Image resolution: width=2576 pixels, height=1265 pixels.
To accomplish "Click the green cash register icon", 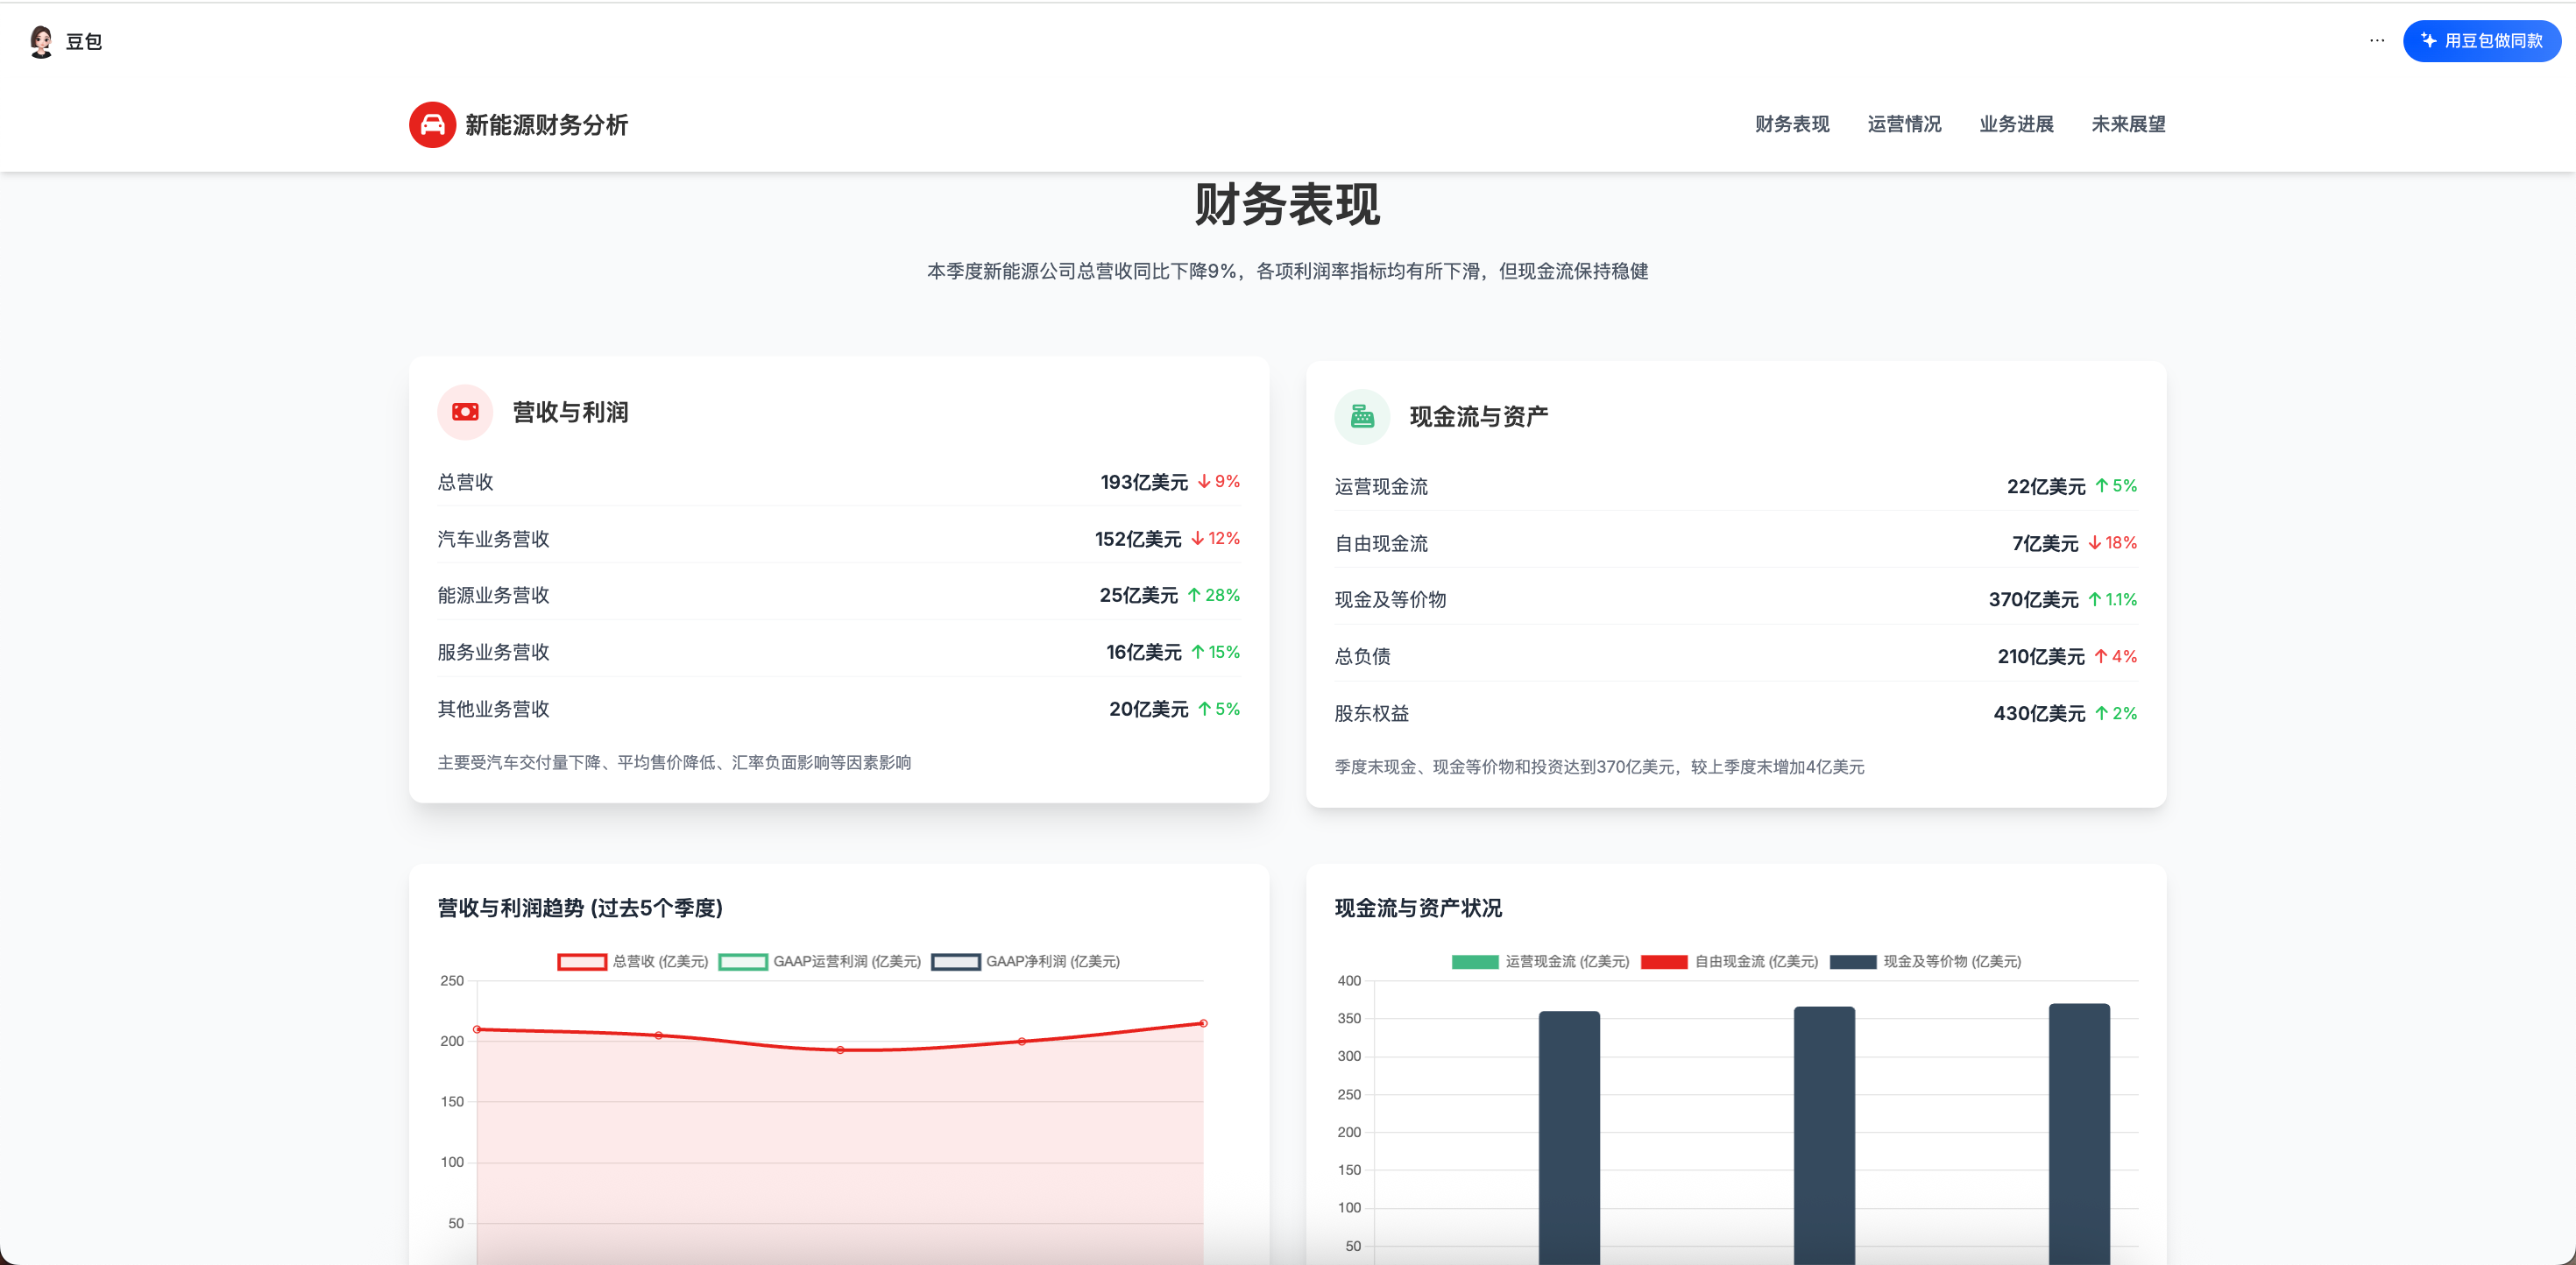I will point(1362,417).
